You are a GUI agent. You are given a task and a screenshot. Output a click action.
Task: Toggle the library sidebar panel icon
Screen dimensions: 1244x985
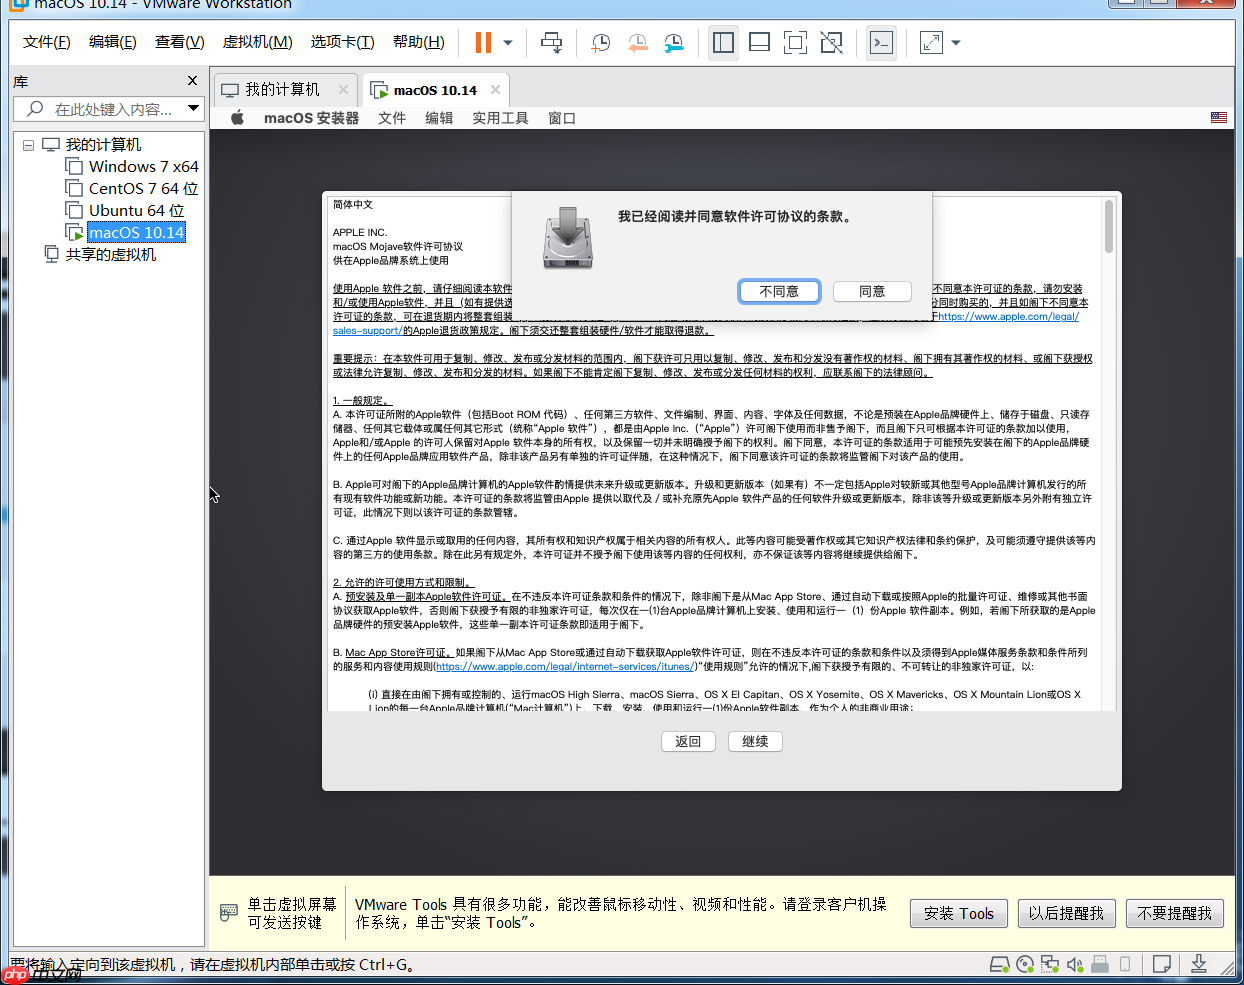point(723,42)
